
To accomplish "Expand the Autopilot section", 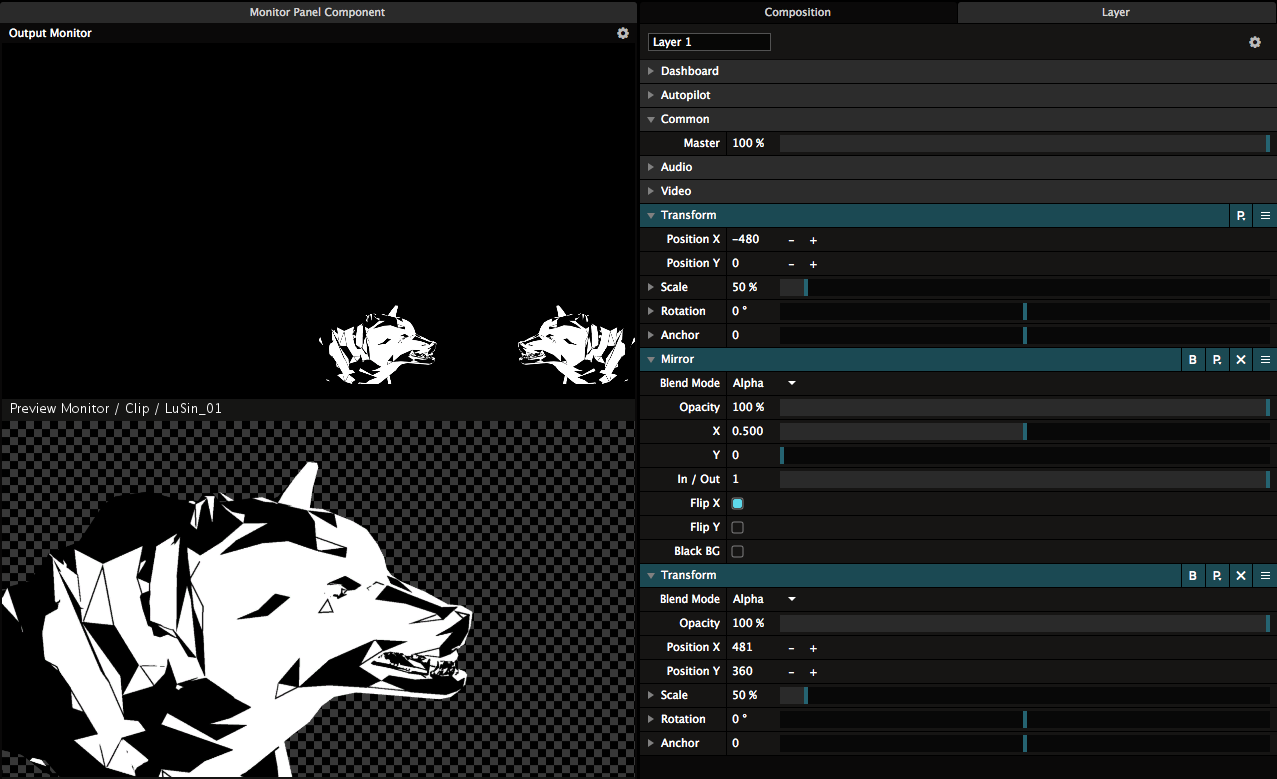I will tap(651, 95).
